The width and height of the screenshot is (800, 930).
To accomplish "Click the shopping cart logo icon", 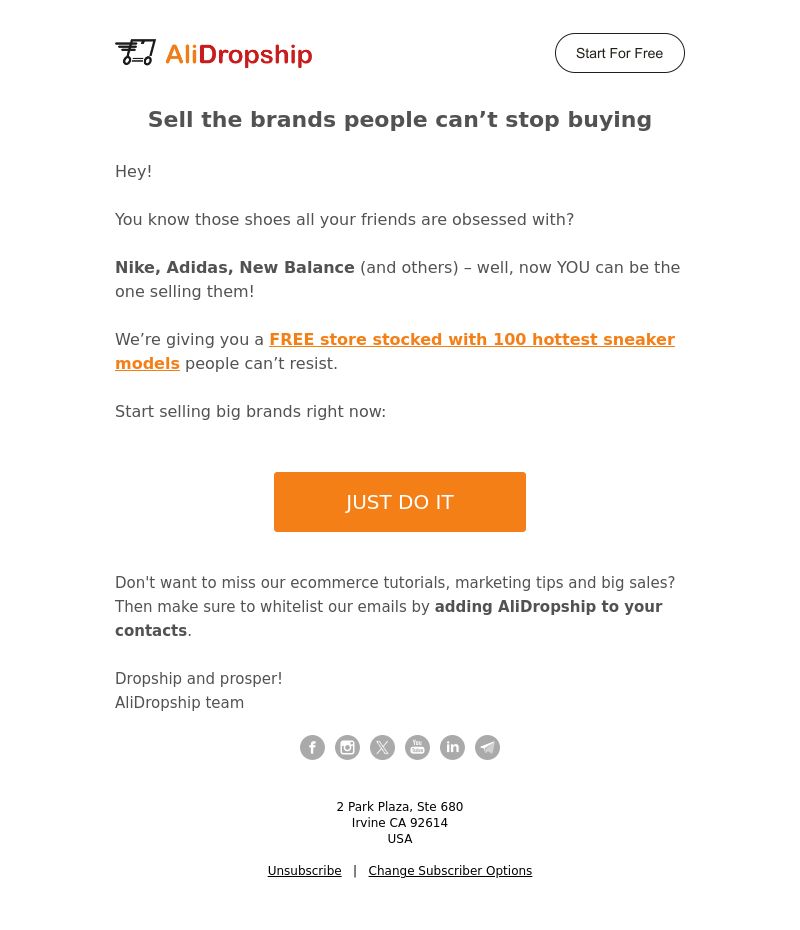I will coord(135,53).
